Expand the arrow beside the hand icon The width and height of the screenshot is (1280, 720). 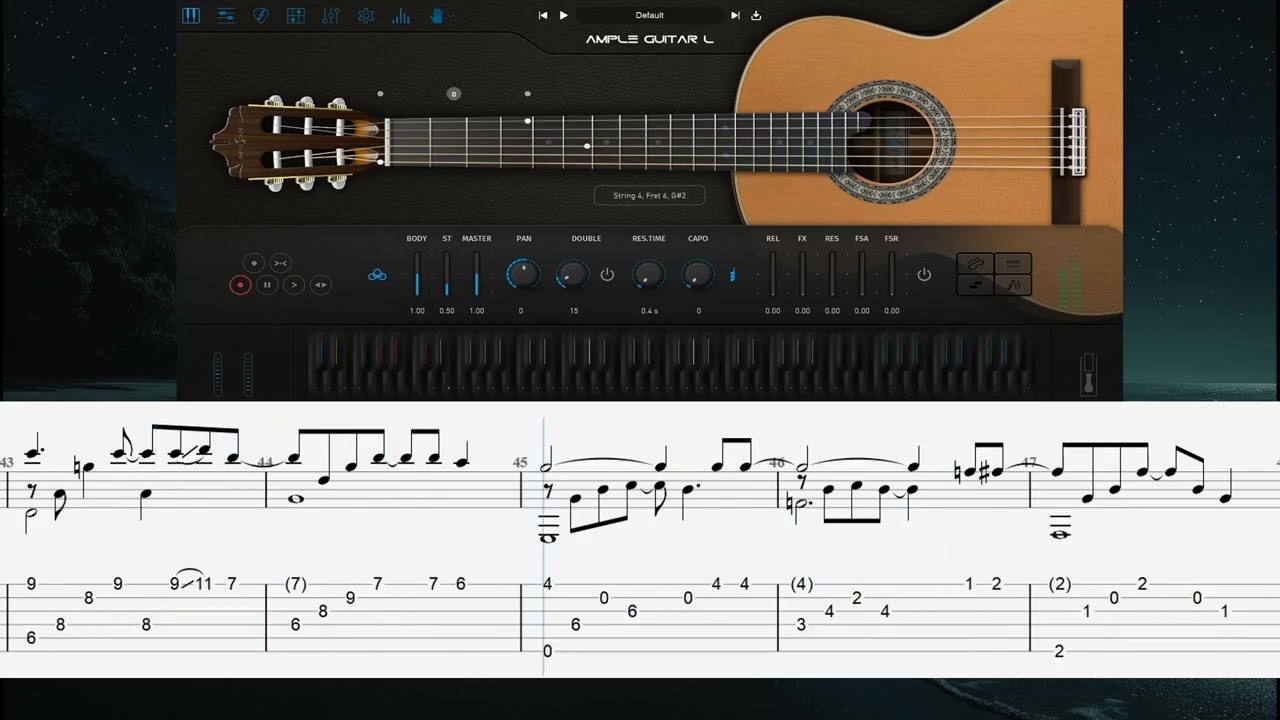pos(451,15)
